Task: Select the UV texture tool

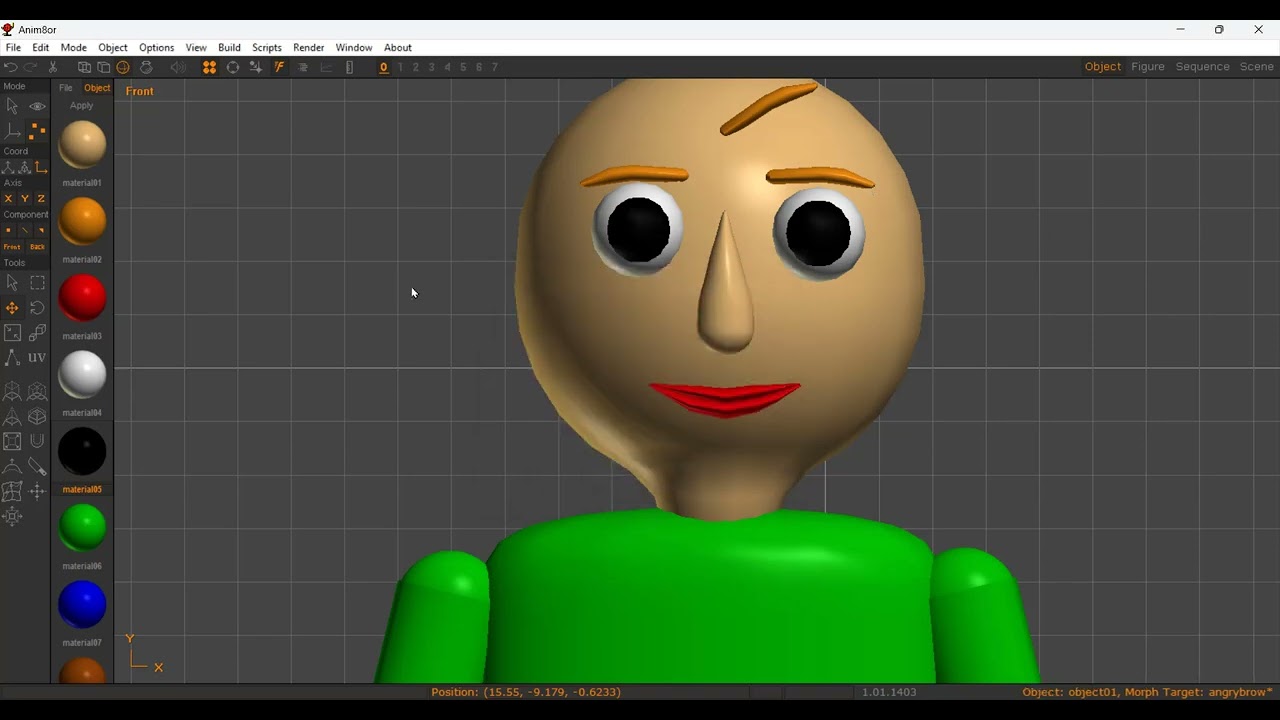Action: 37,357
